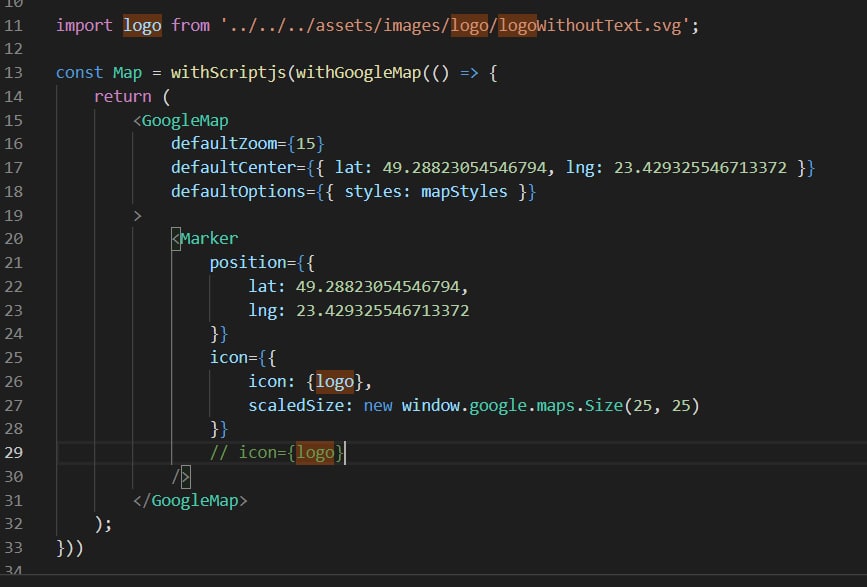
Task: Click the closing '}))' on line 33
Action: pos(70,548)
